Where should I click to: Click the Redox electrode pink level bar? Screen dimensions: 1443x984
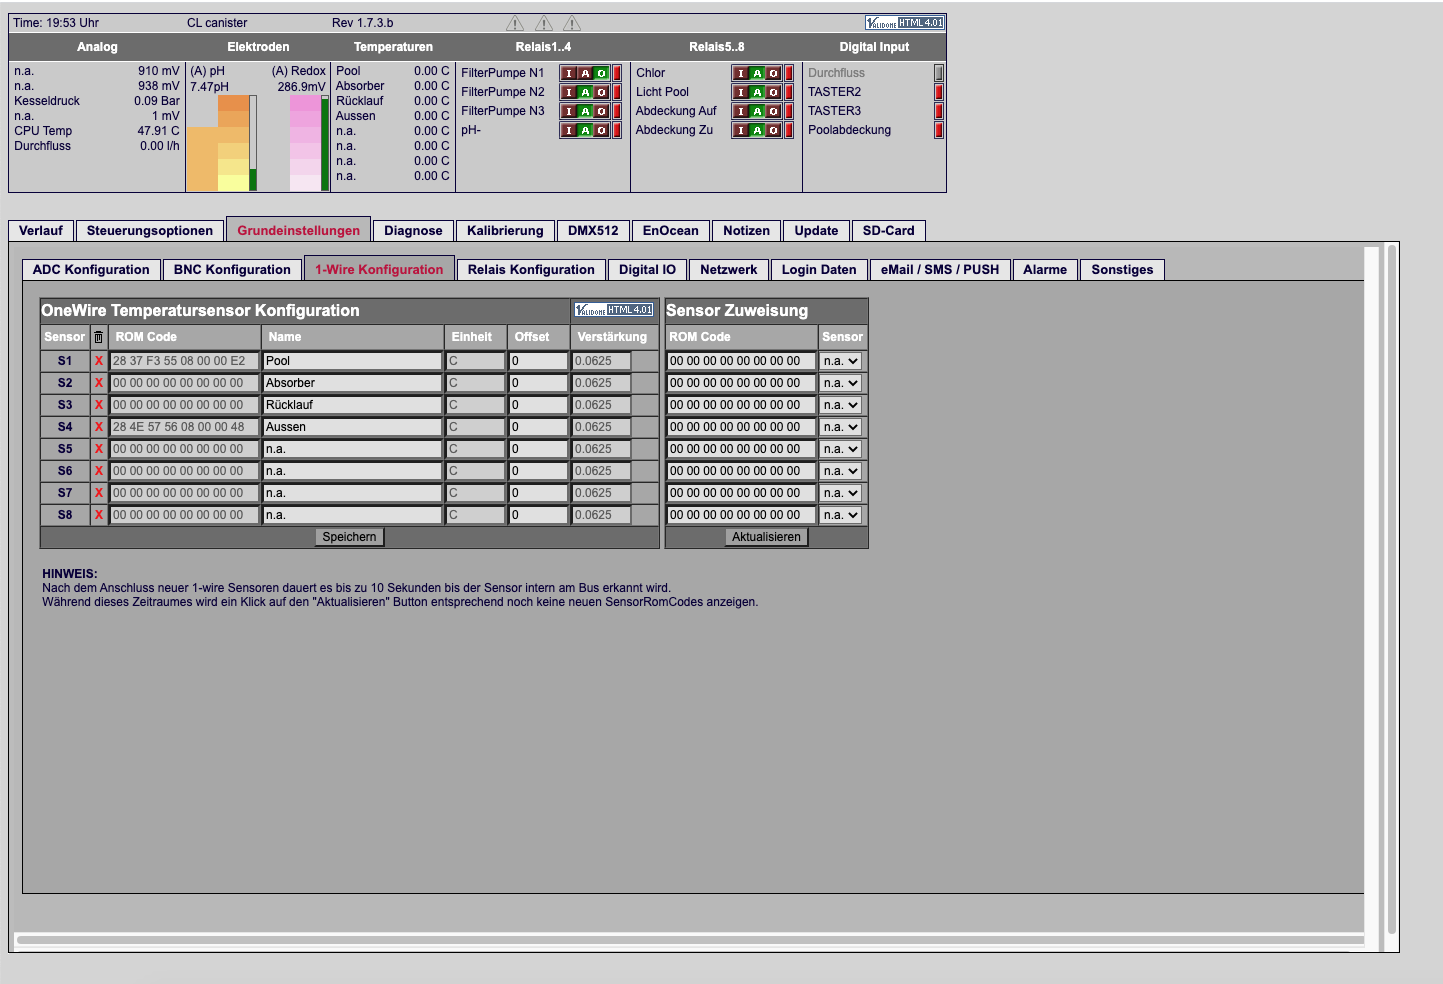tap(305, 143)
